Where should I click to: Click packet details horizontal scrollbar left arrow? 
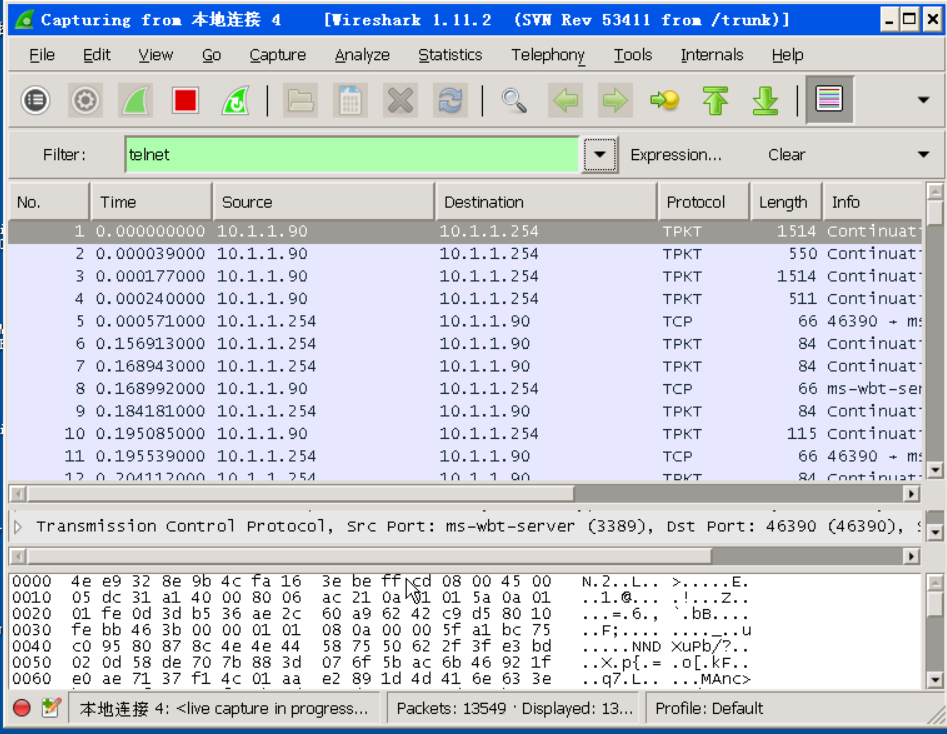pos(18,556)
